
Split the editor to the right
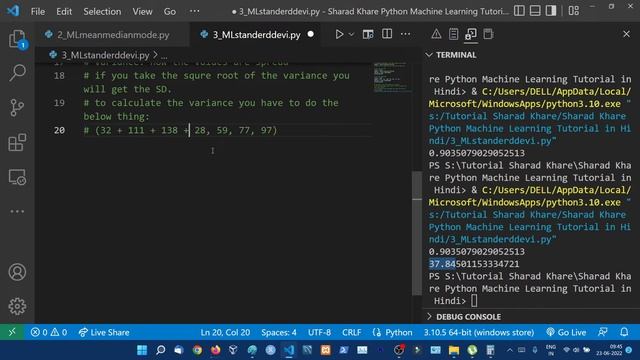click(387, 34)
